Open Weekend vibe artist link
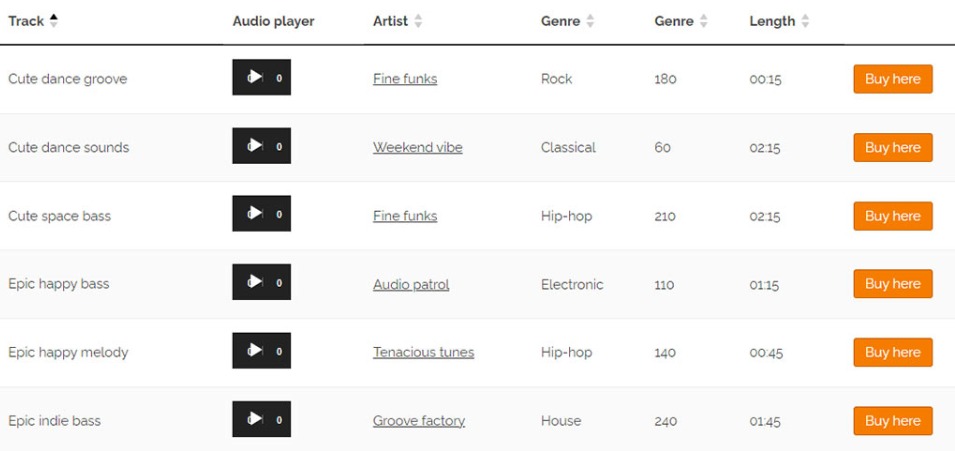This screenshot has width=955, height=451. tap(417, 147)
